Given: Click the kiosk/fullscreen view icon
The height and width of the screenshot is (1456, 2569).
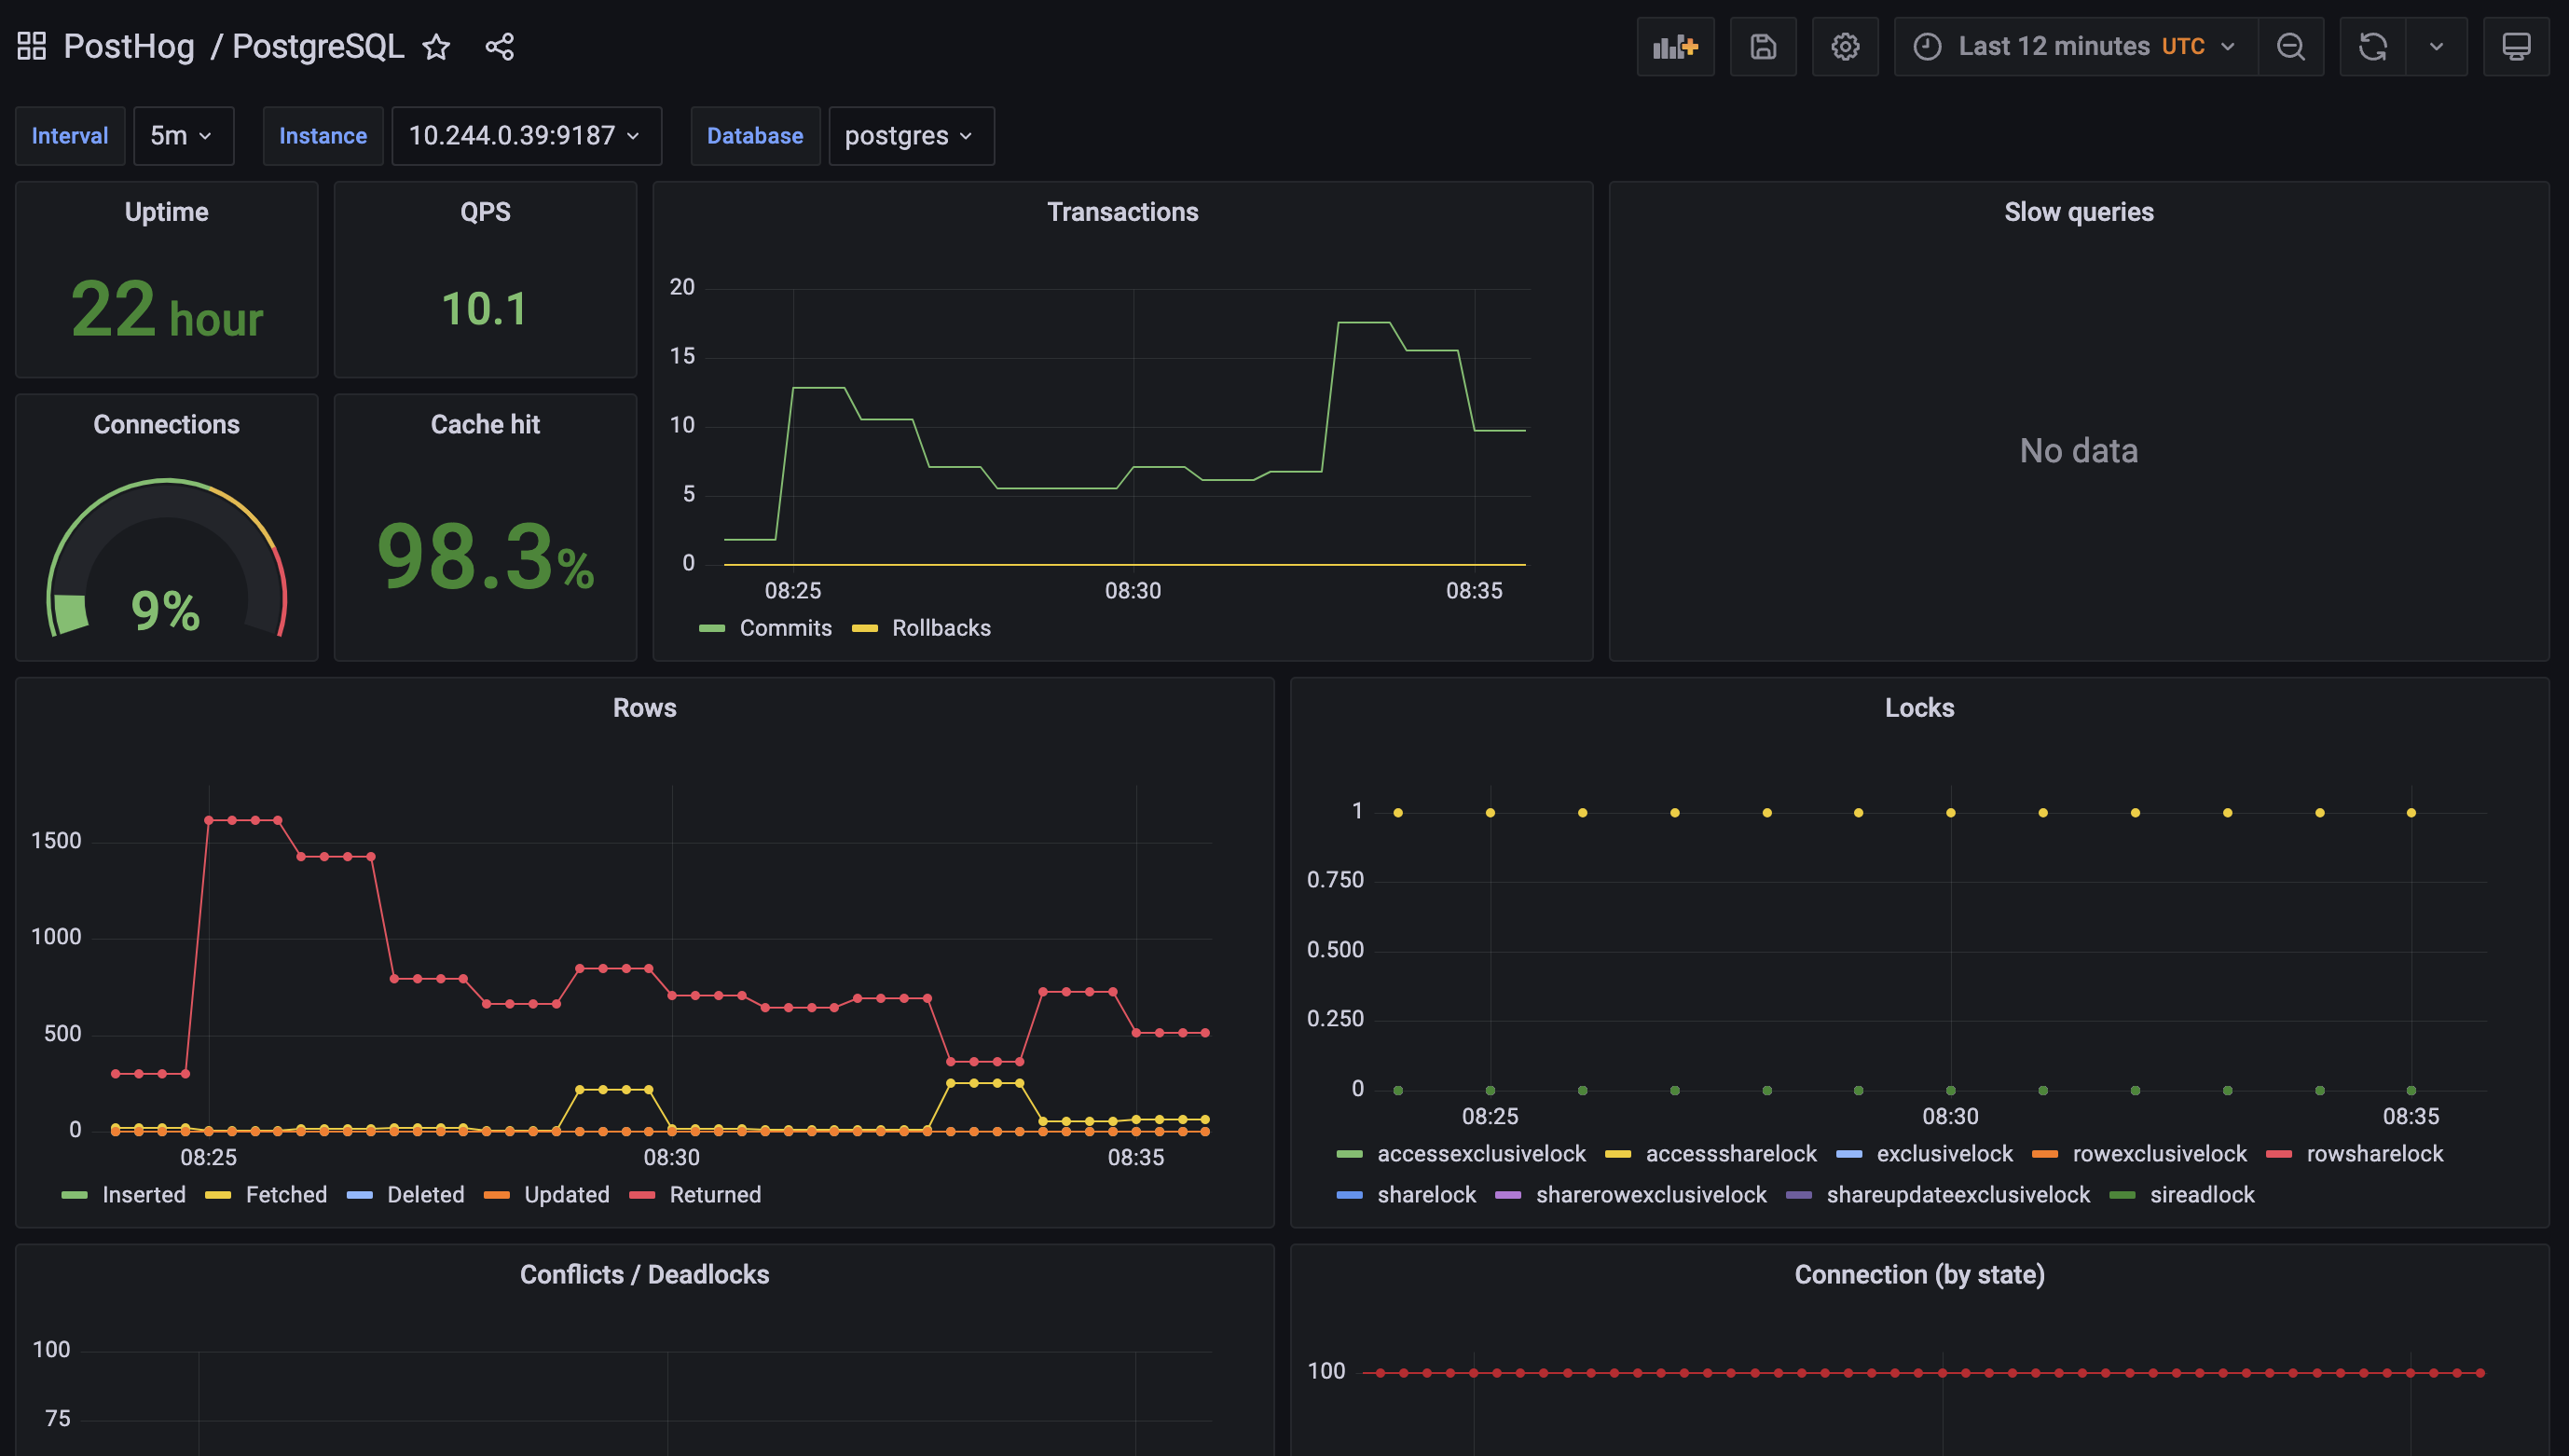Looking at the screenshot, I should (2516, 46).
